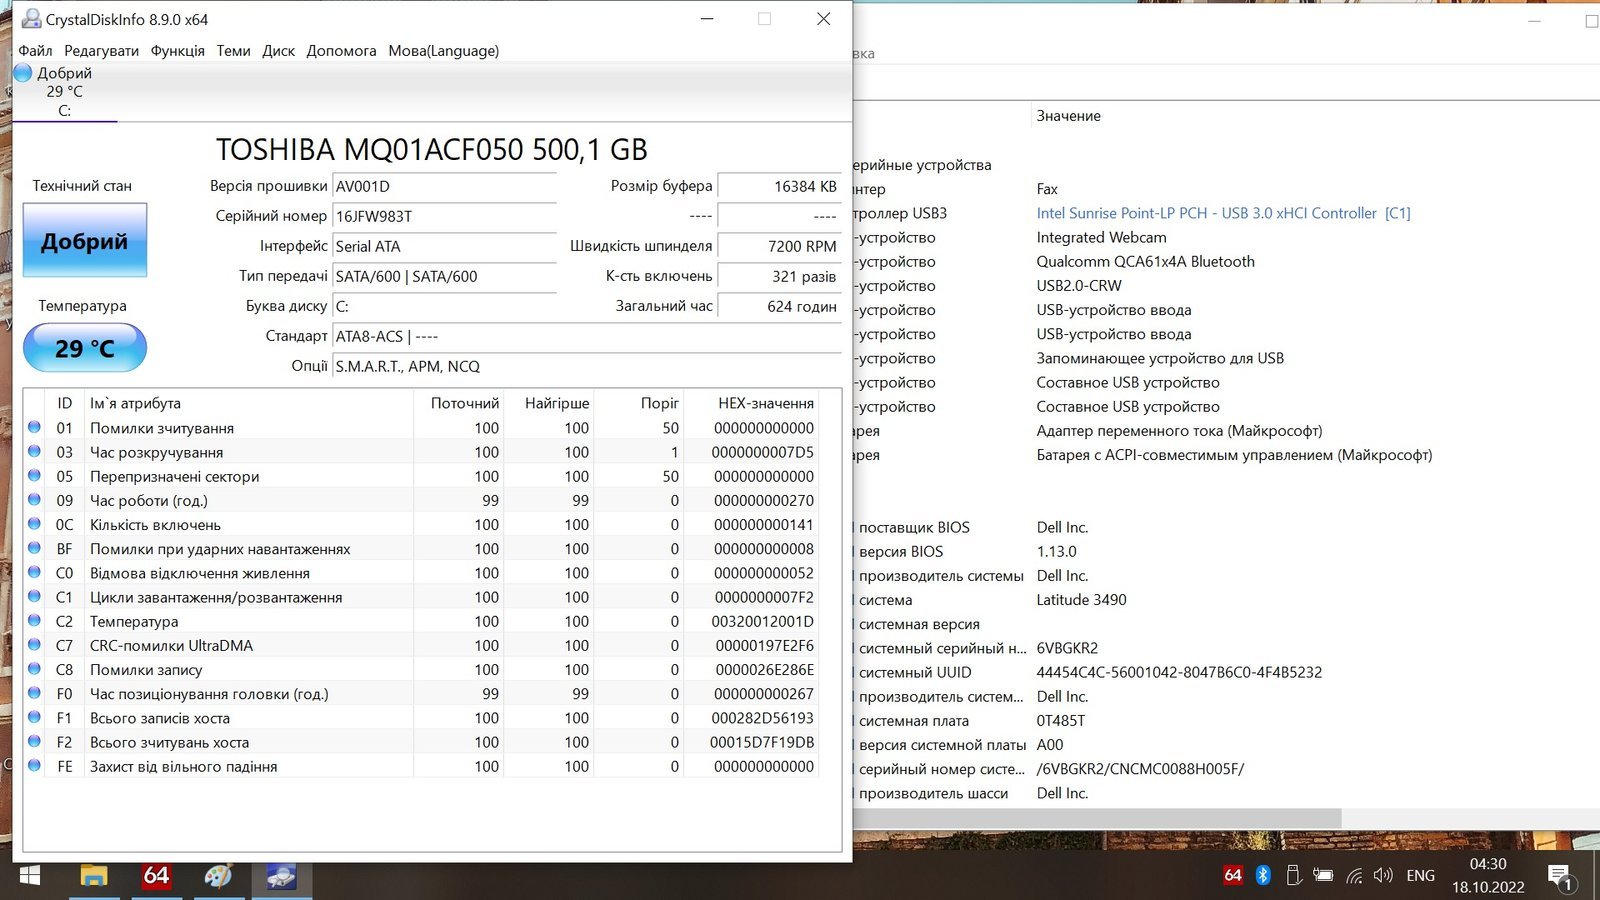Click the status dot for attribute 01
Screen dimensions: 1600x900
coord(35,427)
